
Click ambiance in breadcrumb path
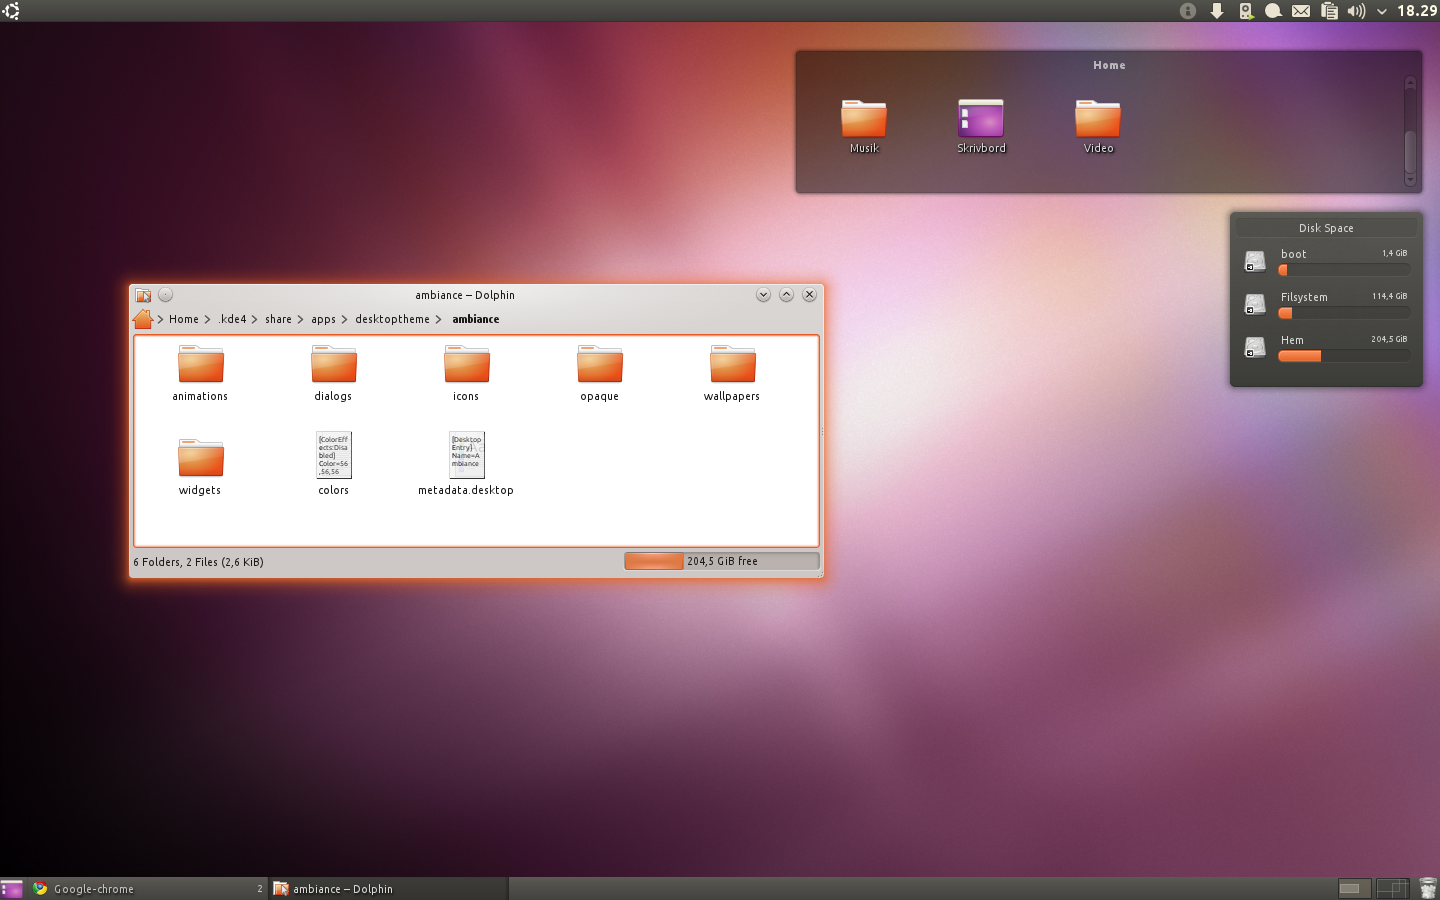click(476, 319)
